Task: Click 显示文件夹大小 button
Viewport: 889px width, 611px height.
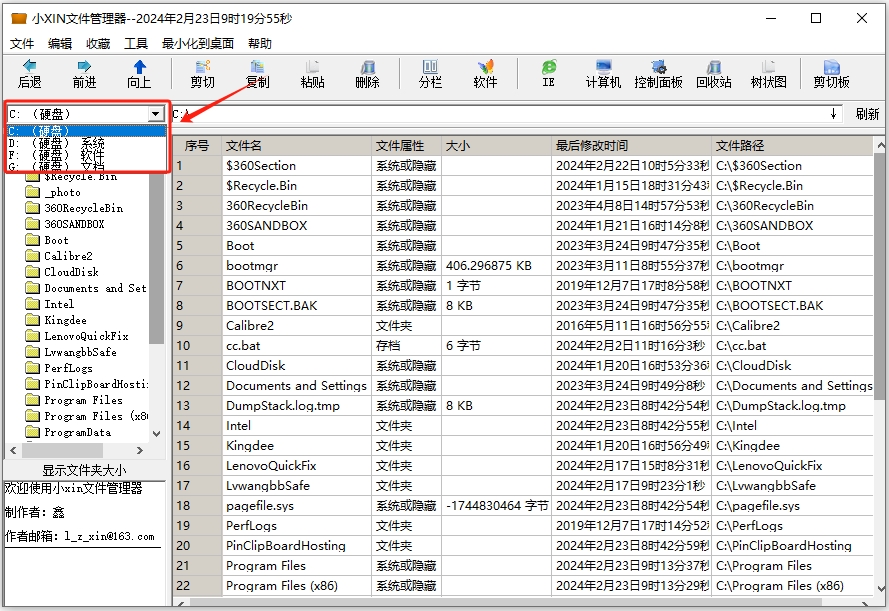Action: coord(84,470)
